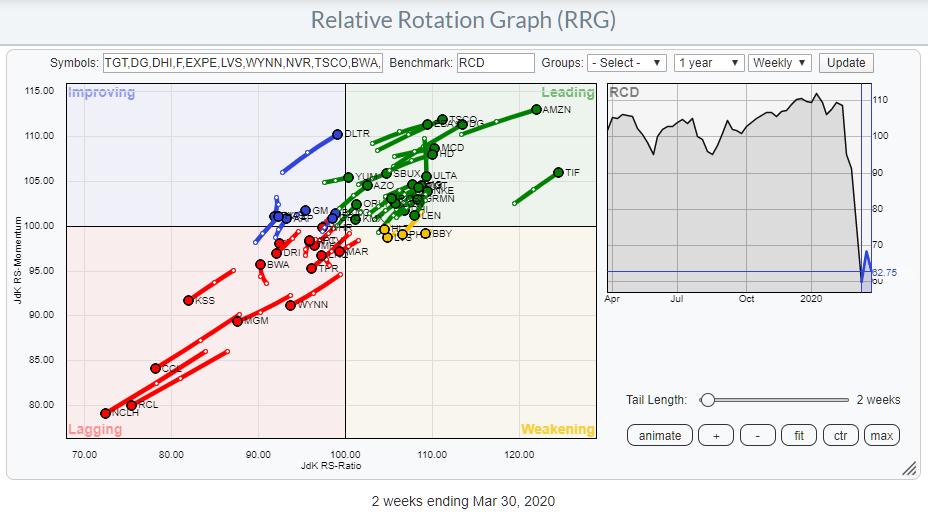Click the DLTR blue data point
This screenshot has width=928, height=515.
[x=337, y=134]
